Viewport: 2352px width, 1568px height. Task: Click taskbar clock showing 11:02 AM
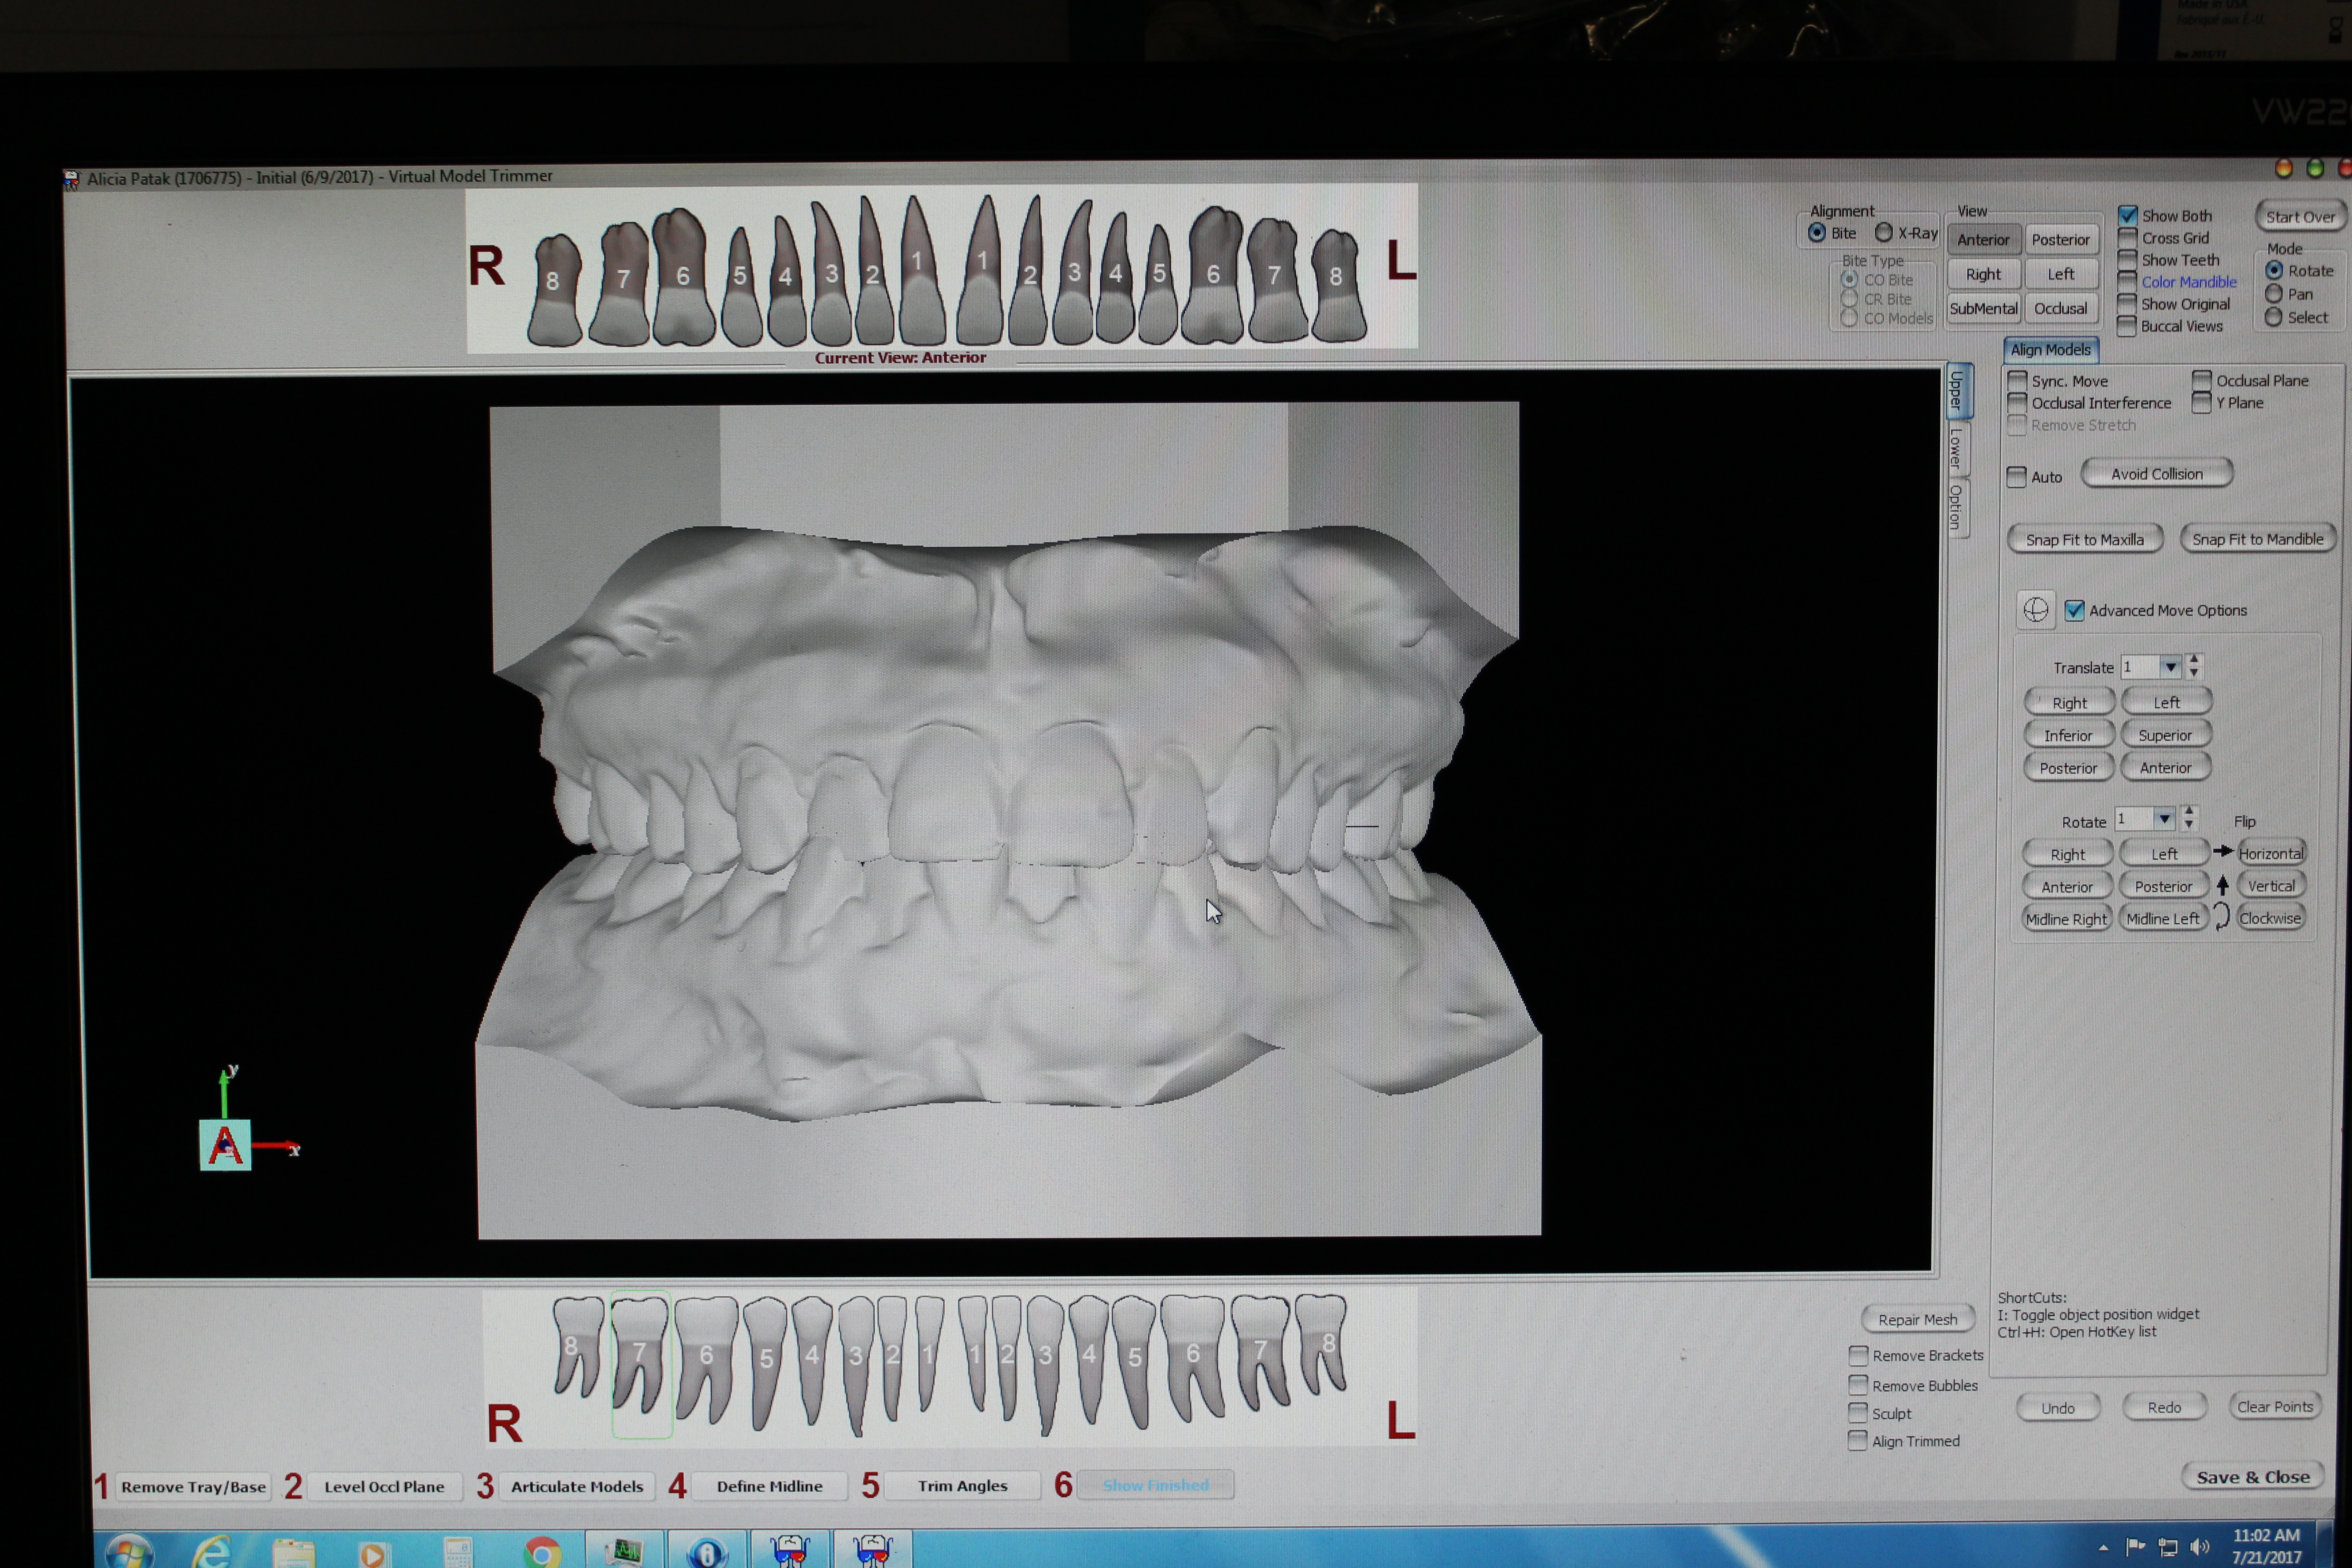[2266, 1546]
